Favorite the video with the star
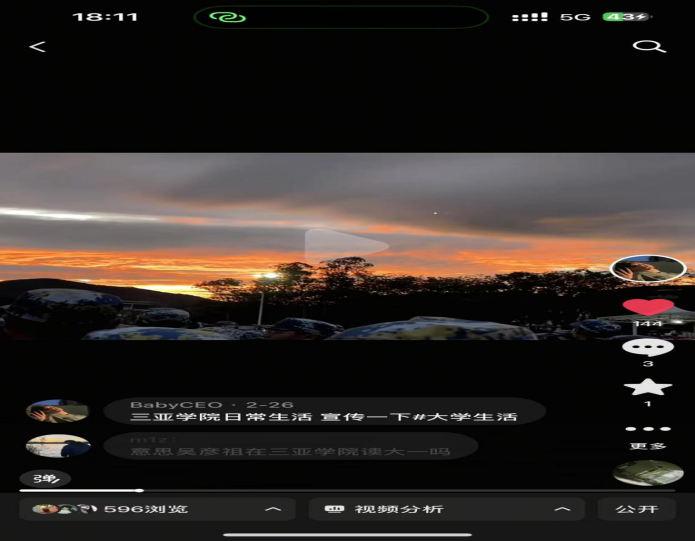 [647, 387]
